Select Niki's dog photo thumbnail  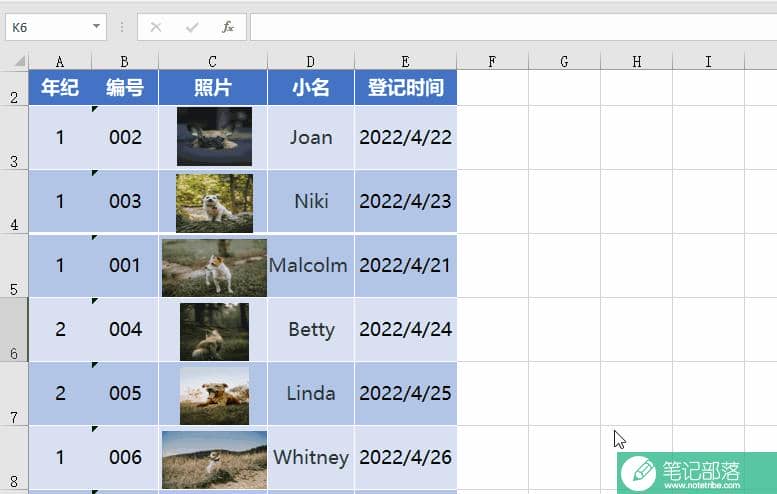(x=214, y=203)
